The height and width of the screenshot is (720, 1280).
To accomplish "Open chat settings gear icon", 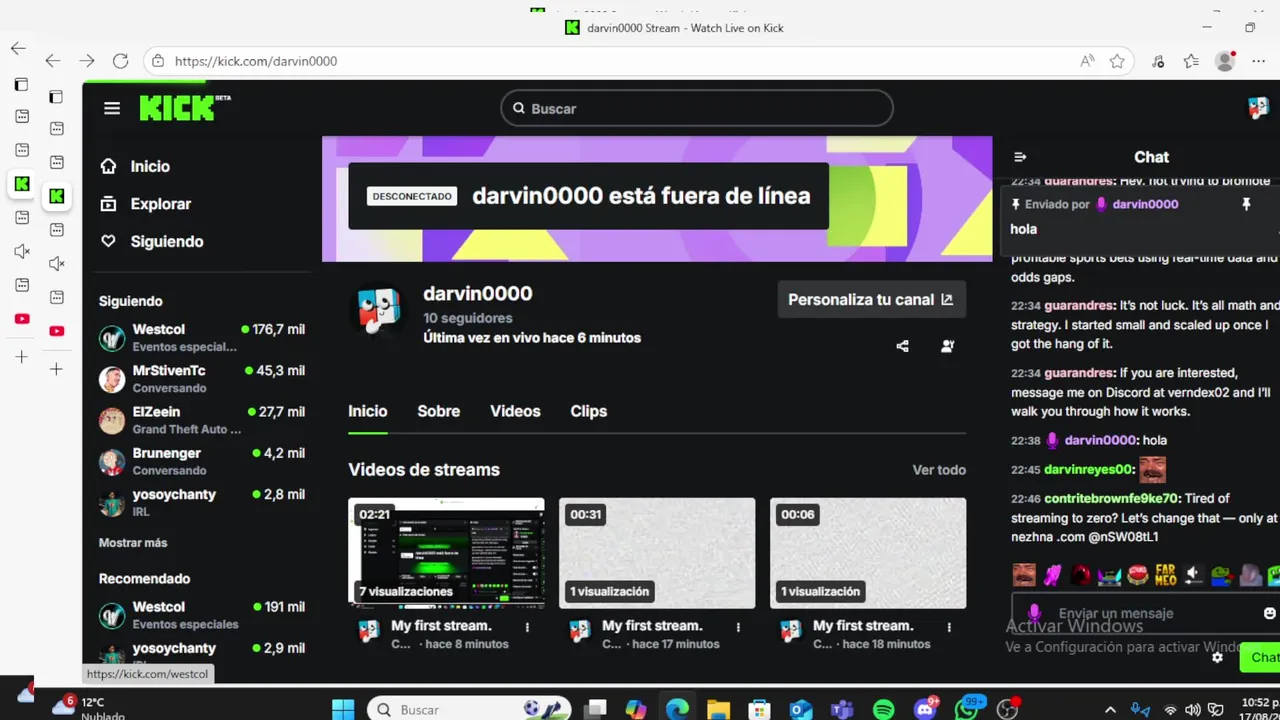I will pyautogui.click(x=1217, y=657).
